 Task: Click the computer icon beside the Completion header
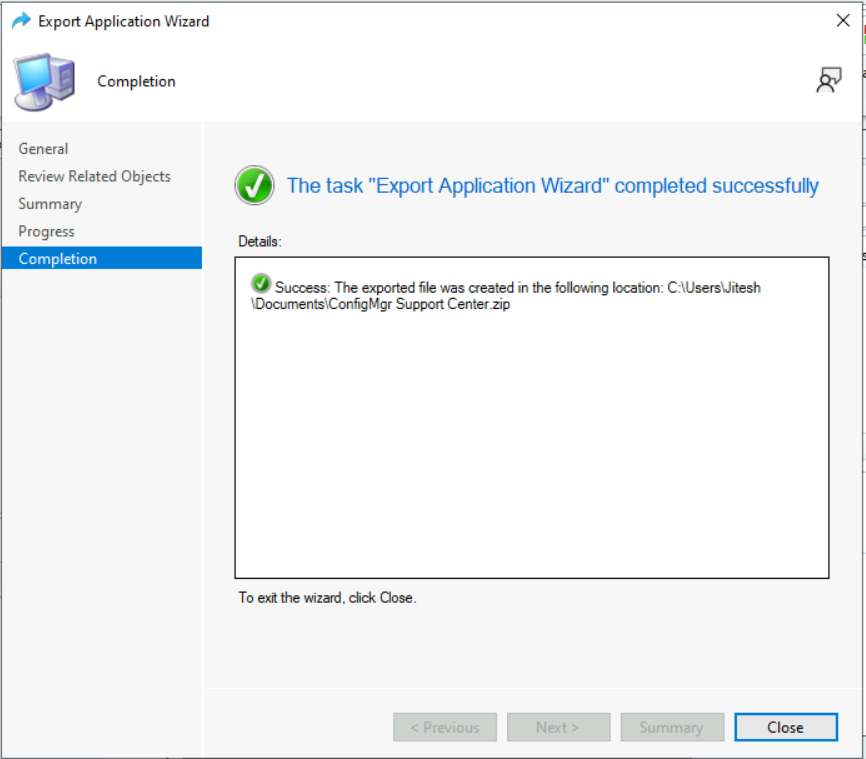44,82
